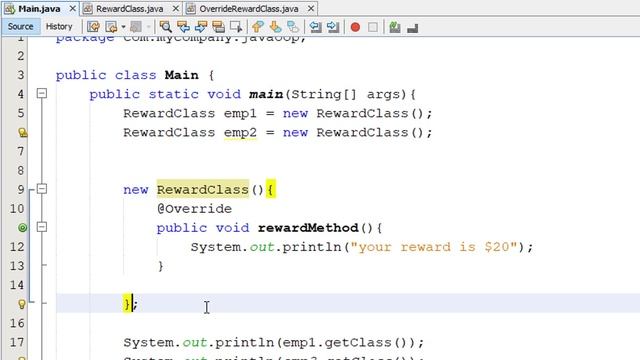Click the RewardClass.java file icon in tab
This screenshot has height=360, width=640.
tap(88, 9)
